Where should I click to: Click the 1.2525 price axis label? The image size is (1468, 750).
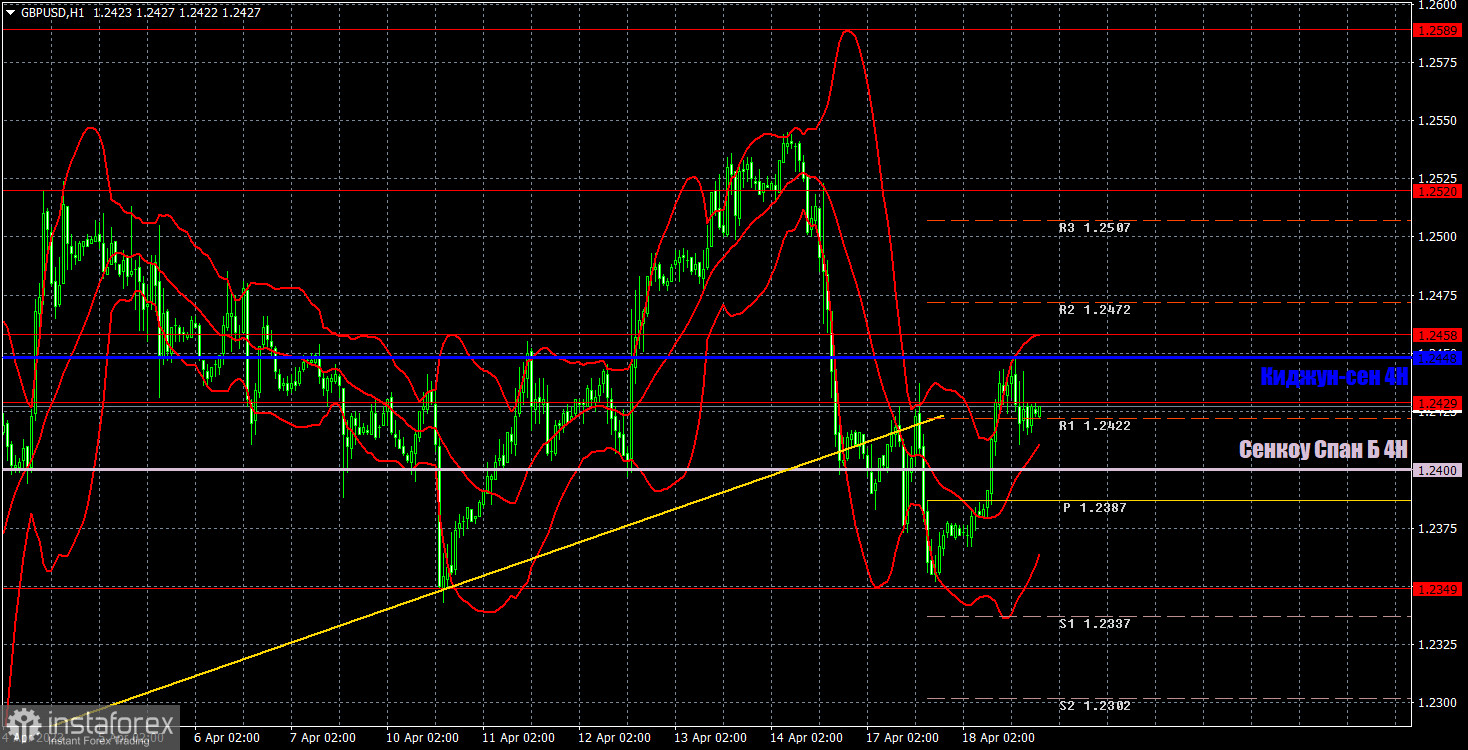coord(1438,178)
